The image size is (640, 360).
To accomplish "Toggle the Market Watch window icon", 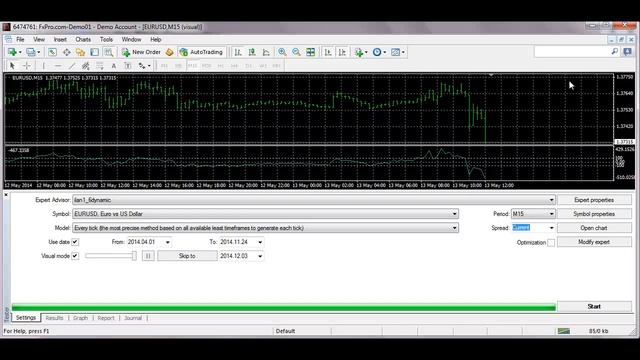I will (52, 52).
